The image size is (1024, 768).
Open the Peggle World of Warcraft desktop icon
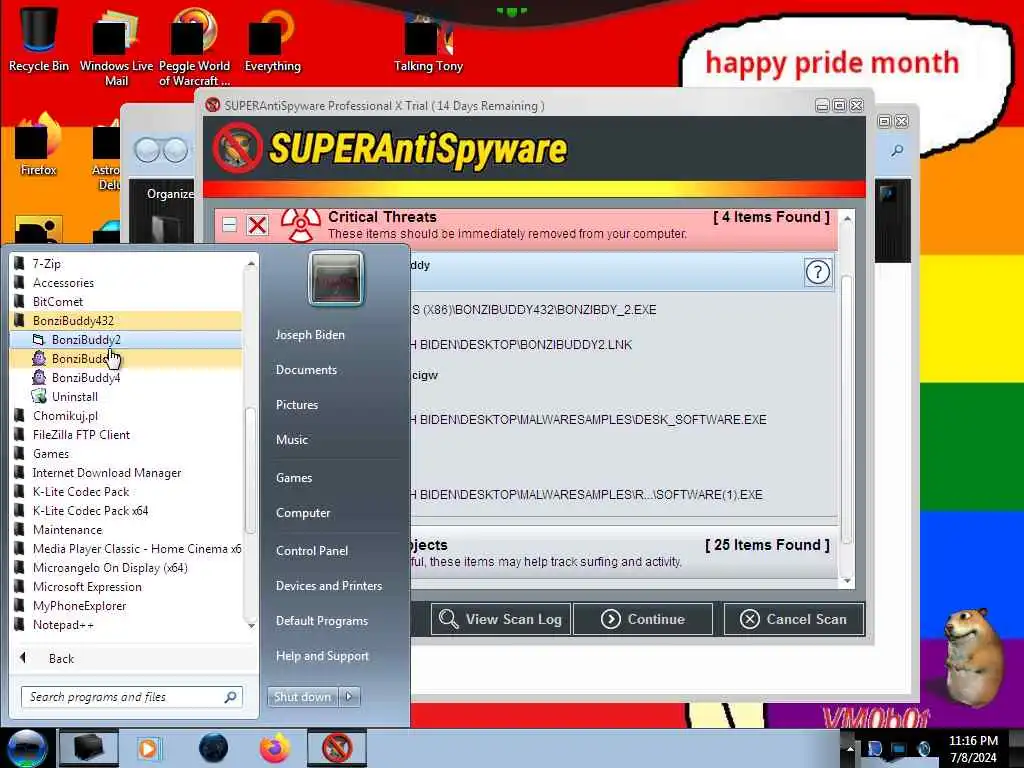pyautogui.click(x=194, y=49)
